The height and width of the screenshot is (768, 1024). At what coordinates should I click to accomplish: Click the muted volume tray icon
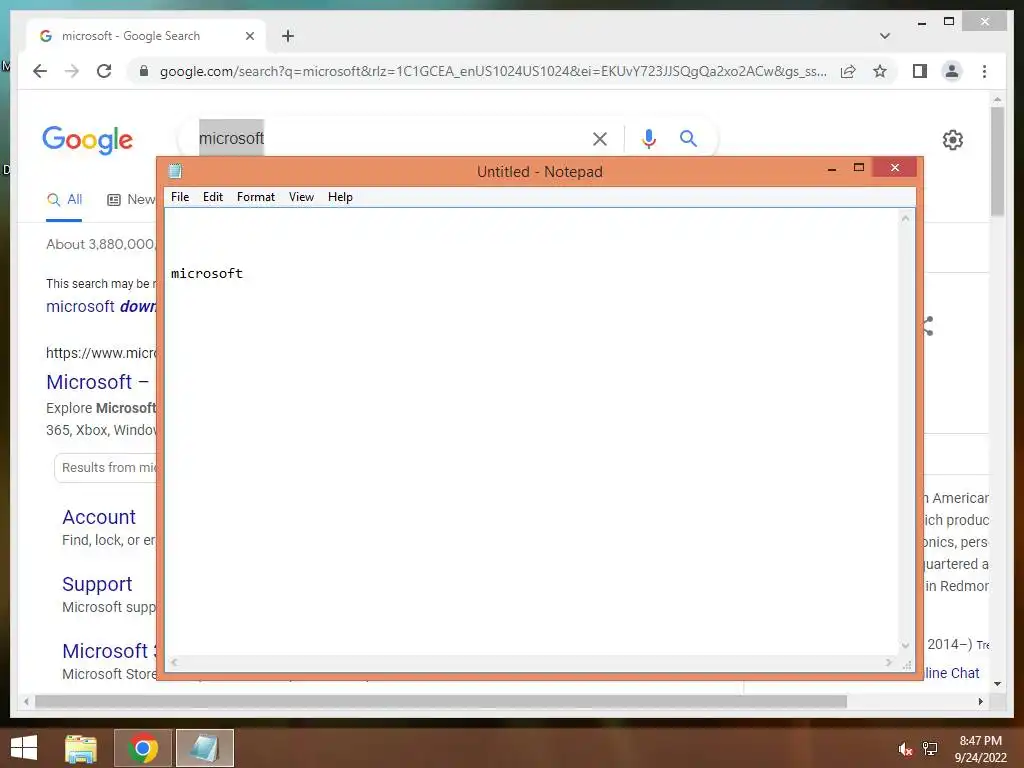904,749
